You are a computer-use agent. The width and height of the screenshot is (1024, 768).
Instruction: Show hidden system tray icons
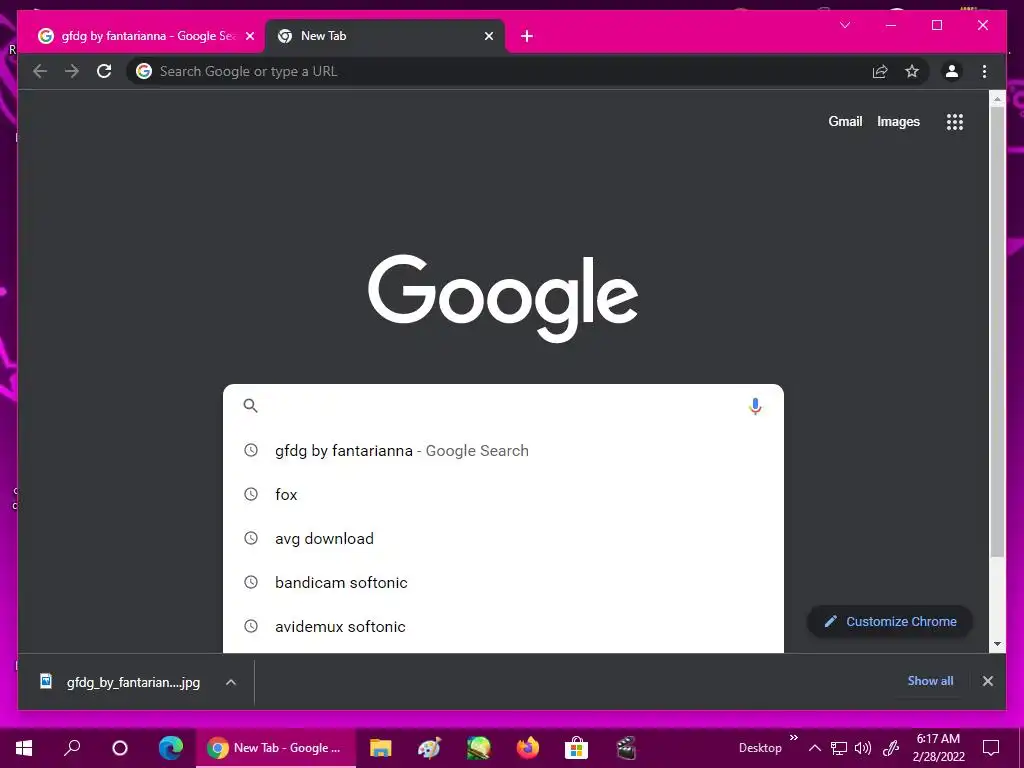pos(814,748)
